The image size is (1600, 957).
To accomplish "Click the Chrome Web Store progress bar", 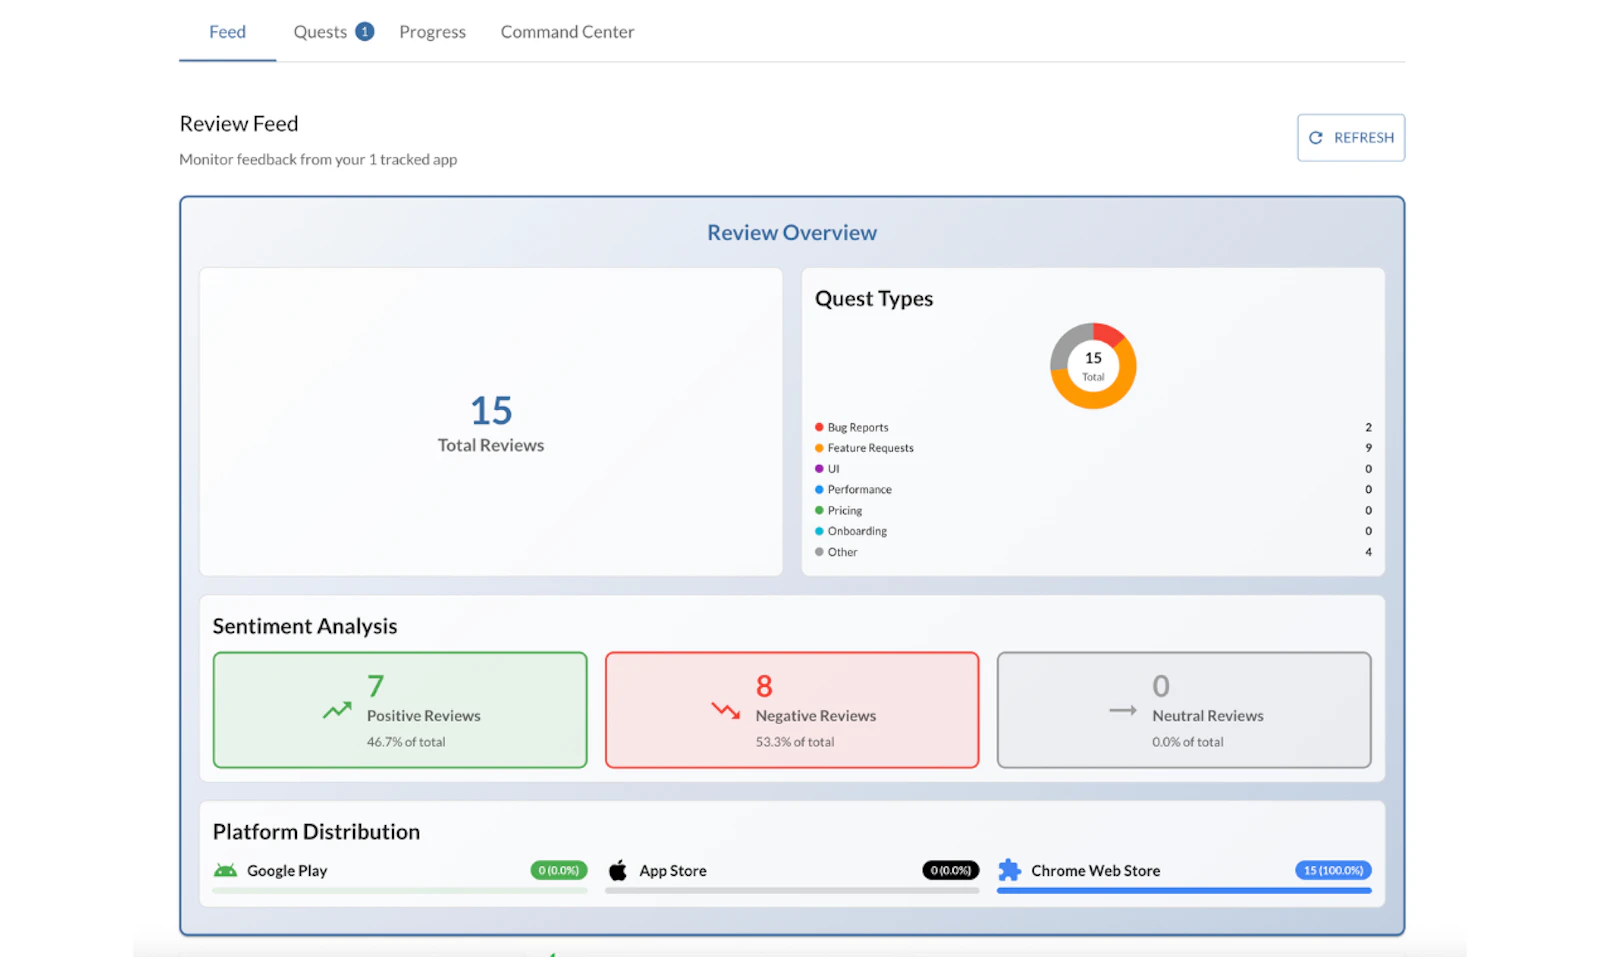I will [x=1184, y=890].
